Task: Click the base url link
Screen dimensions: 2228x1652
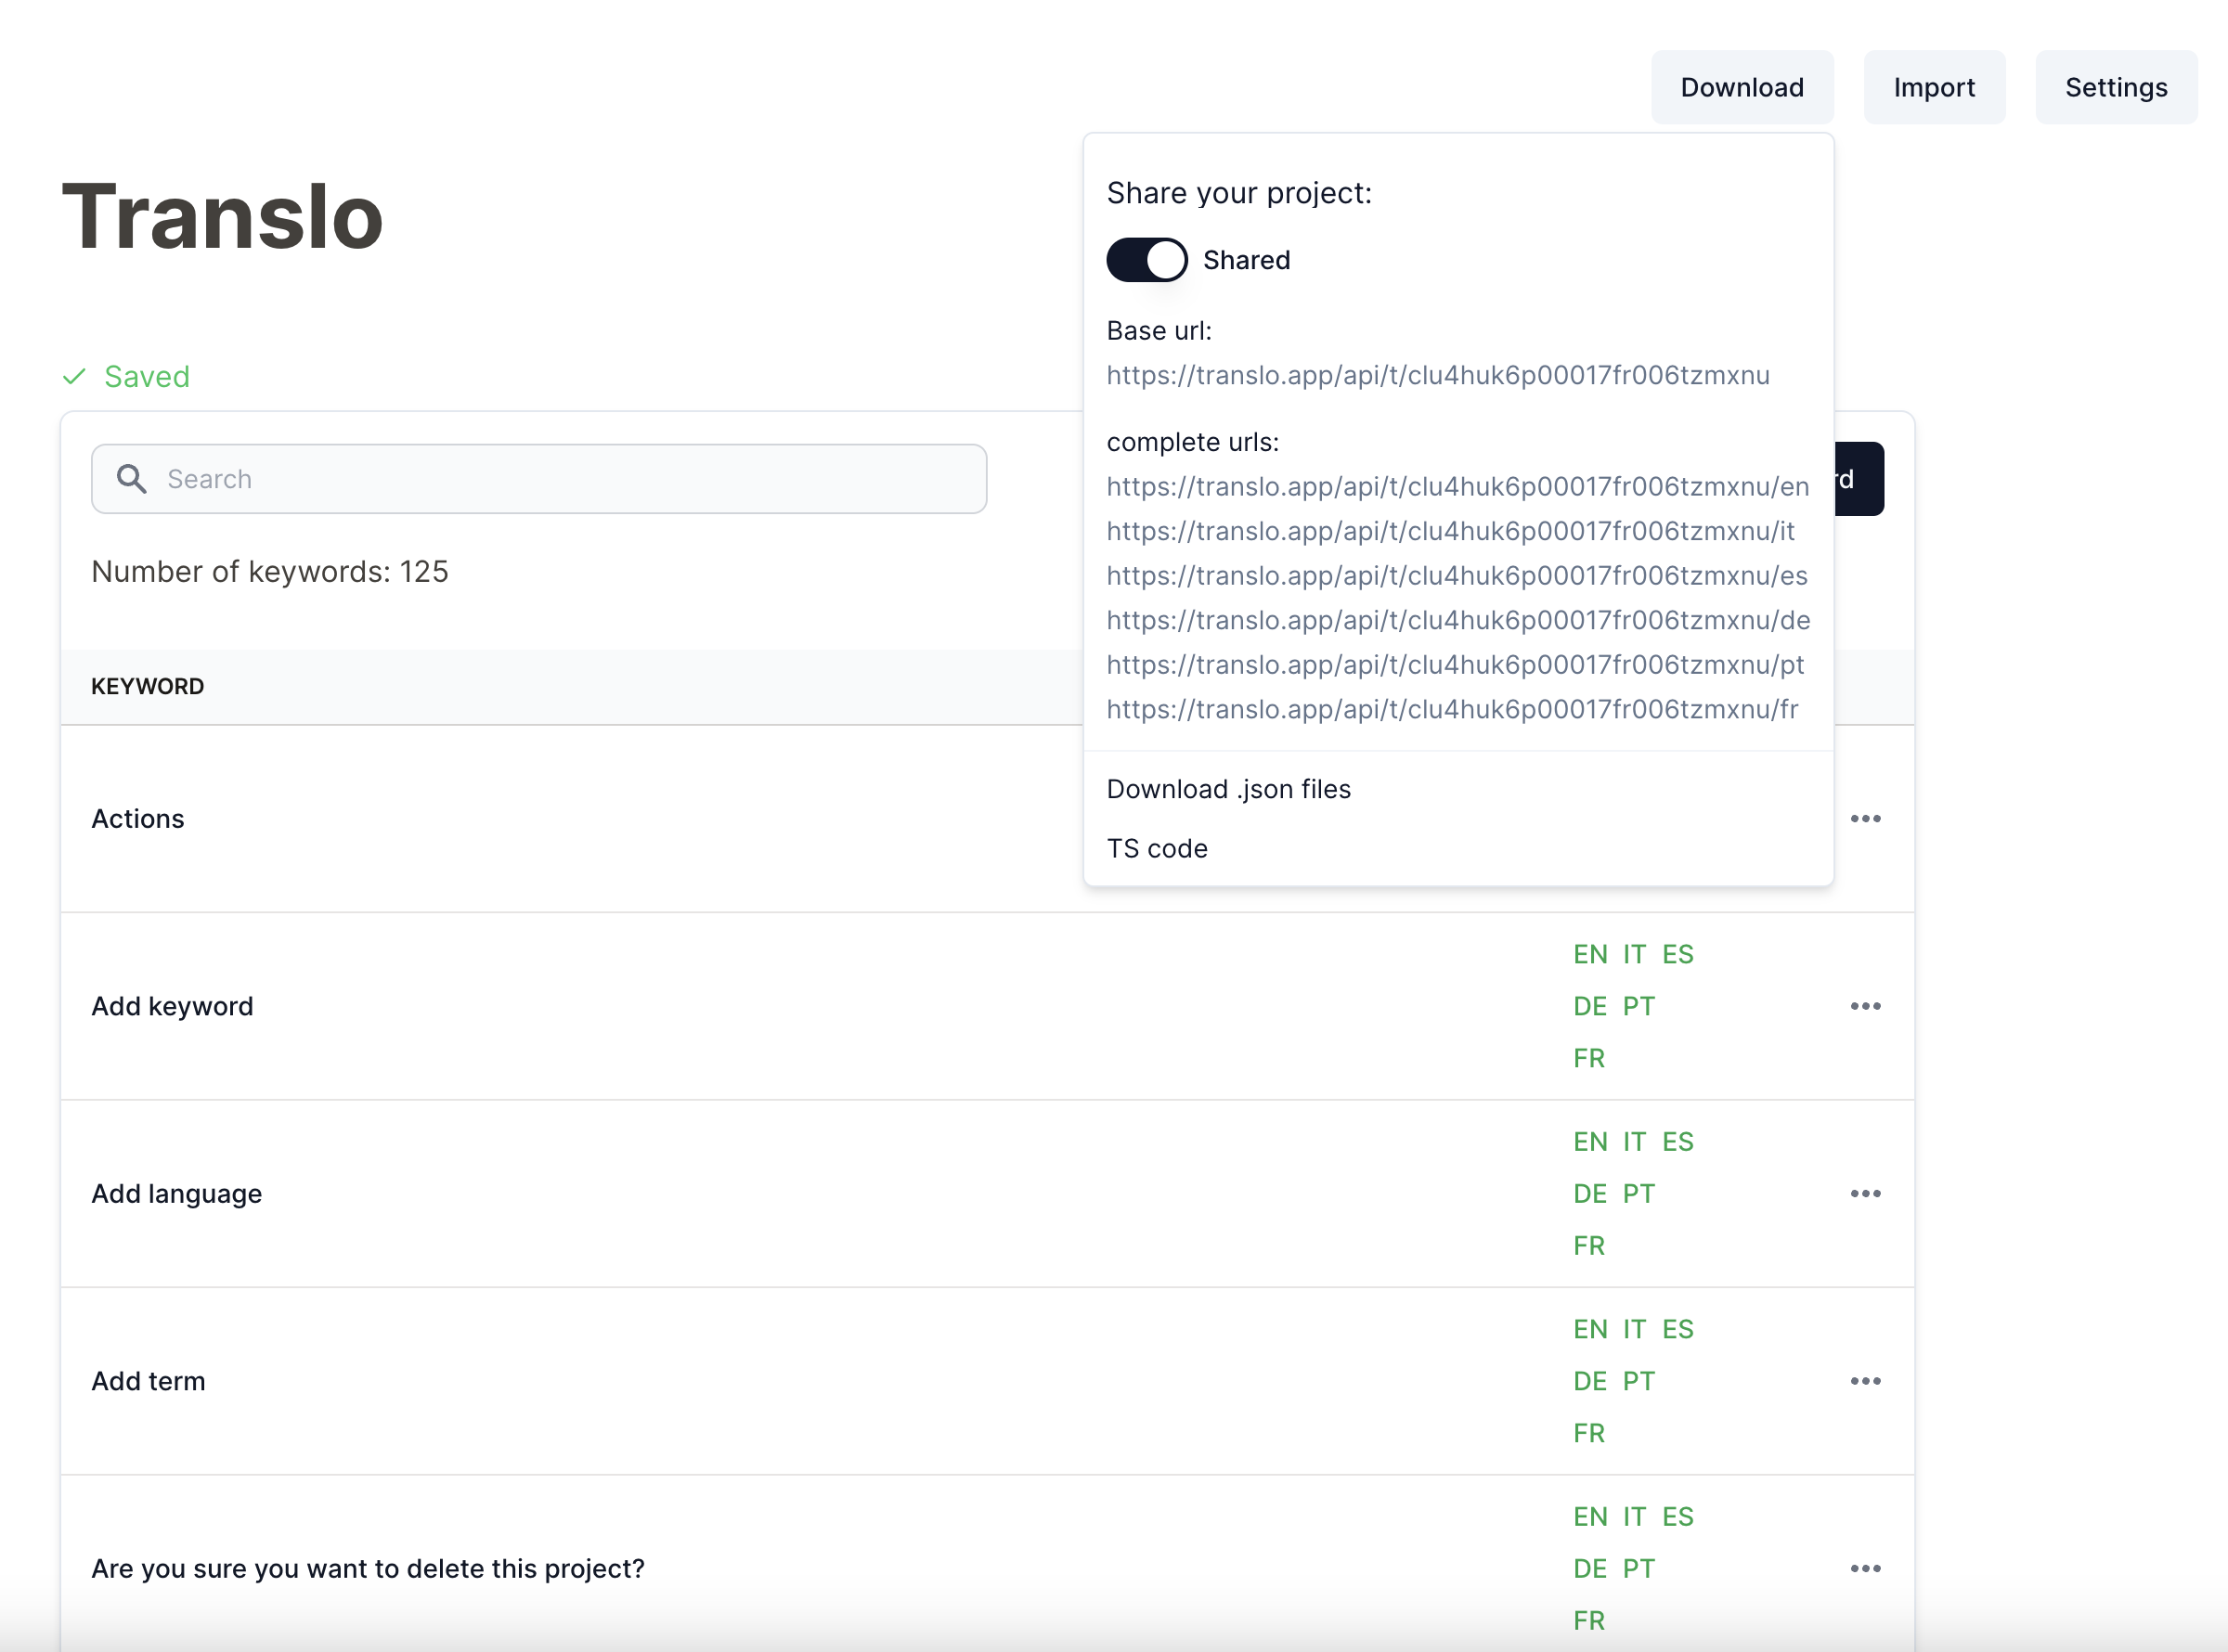Action: tap(1438, 375)
